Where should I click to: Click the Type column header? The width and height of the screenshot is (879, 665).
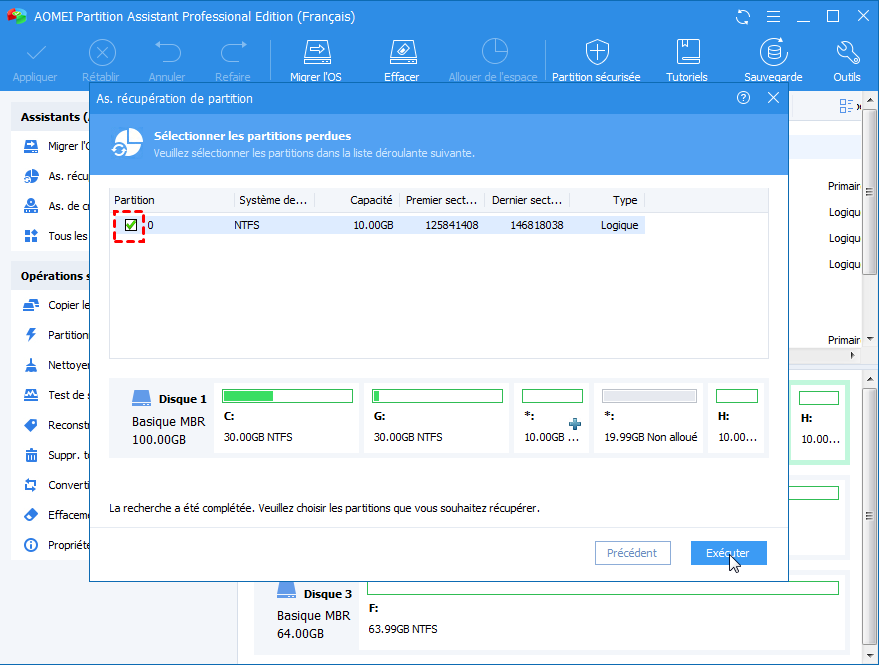coord(607,200)
